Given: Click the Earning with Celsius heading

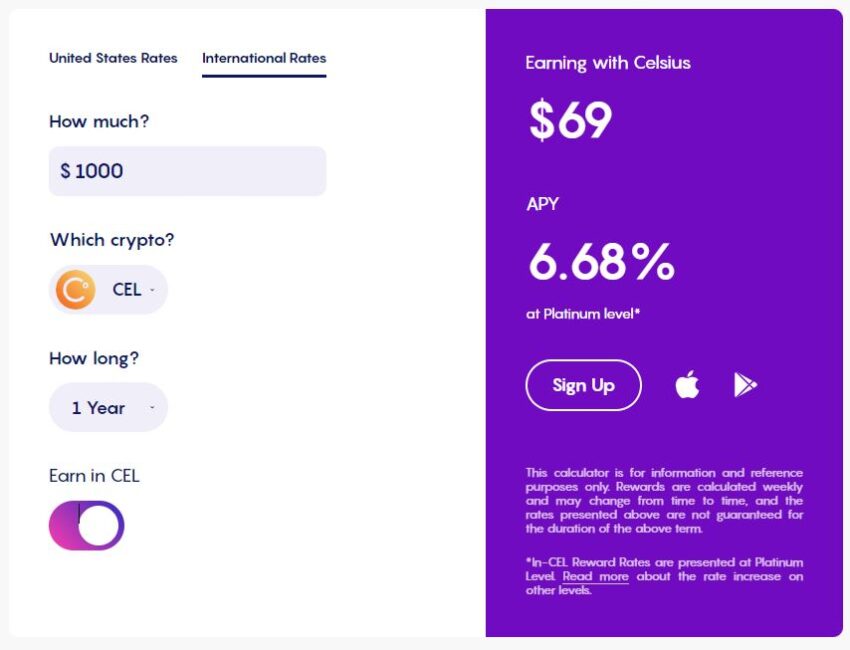Looking at the screenshot, I should coord(608,63).
